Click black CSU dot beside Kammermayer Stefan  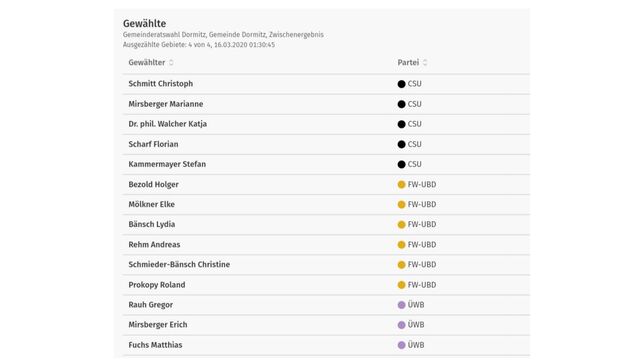coord(401,164)
